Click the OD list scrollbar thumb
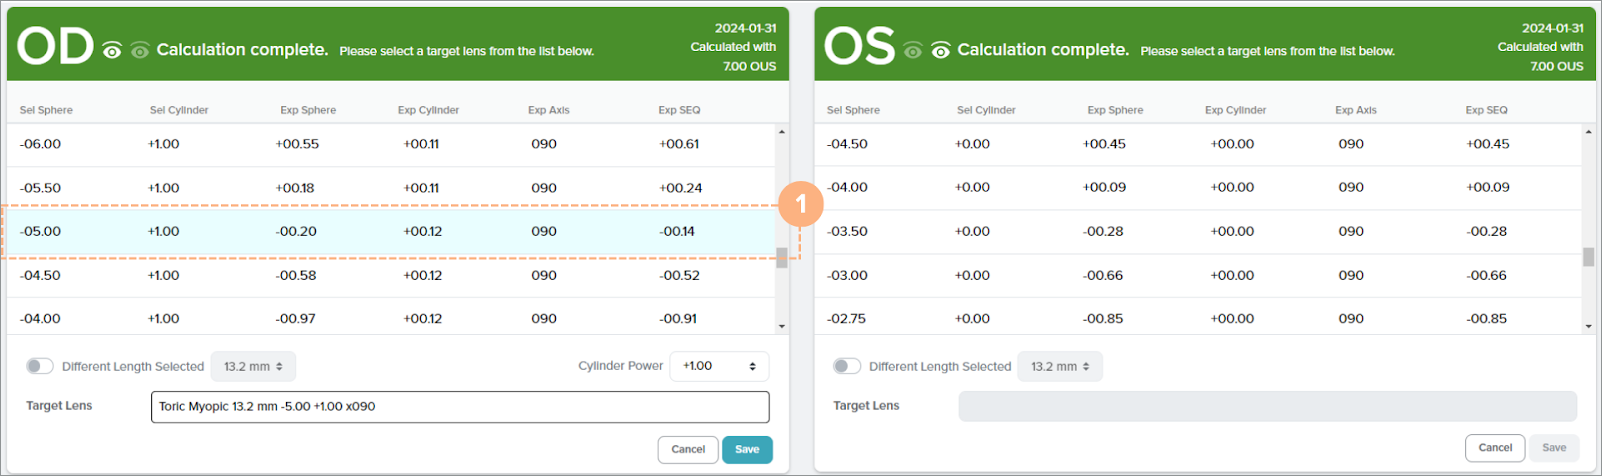 [781, 258]
